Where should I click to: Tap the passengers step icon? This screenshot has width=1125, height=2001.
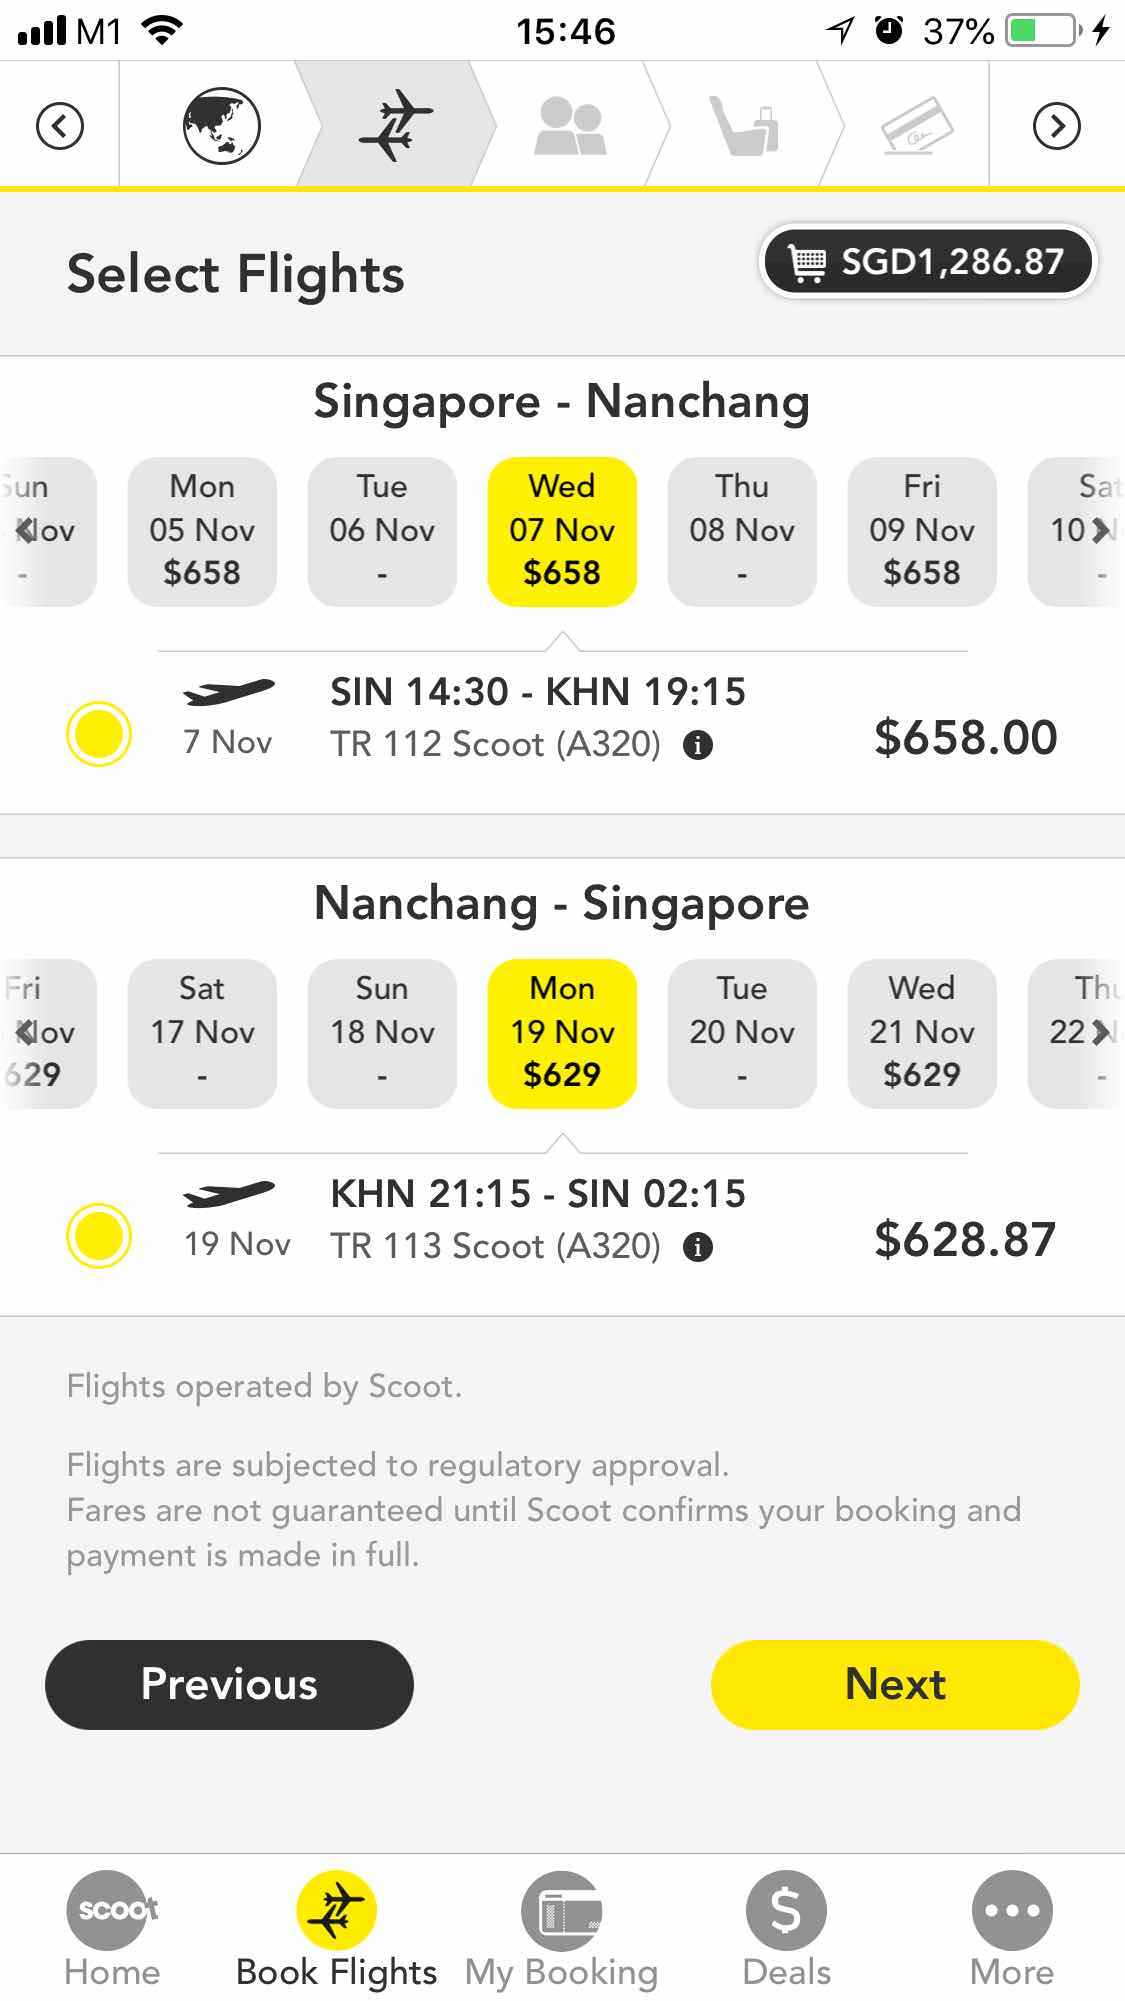(x=570, y=126)
